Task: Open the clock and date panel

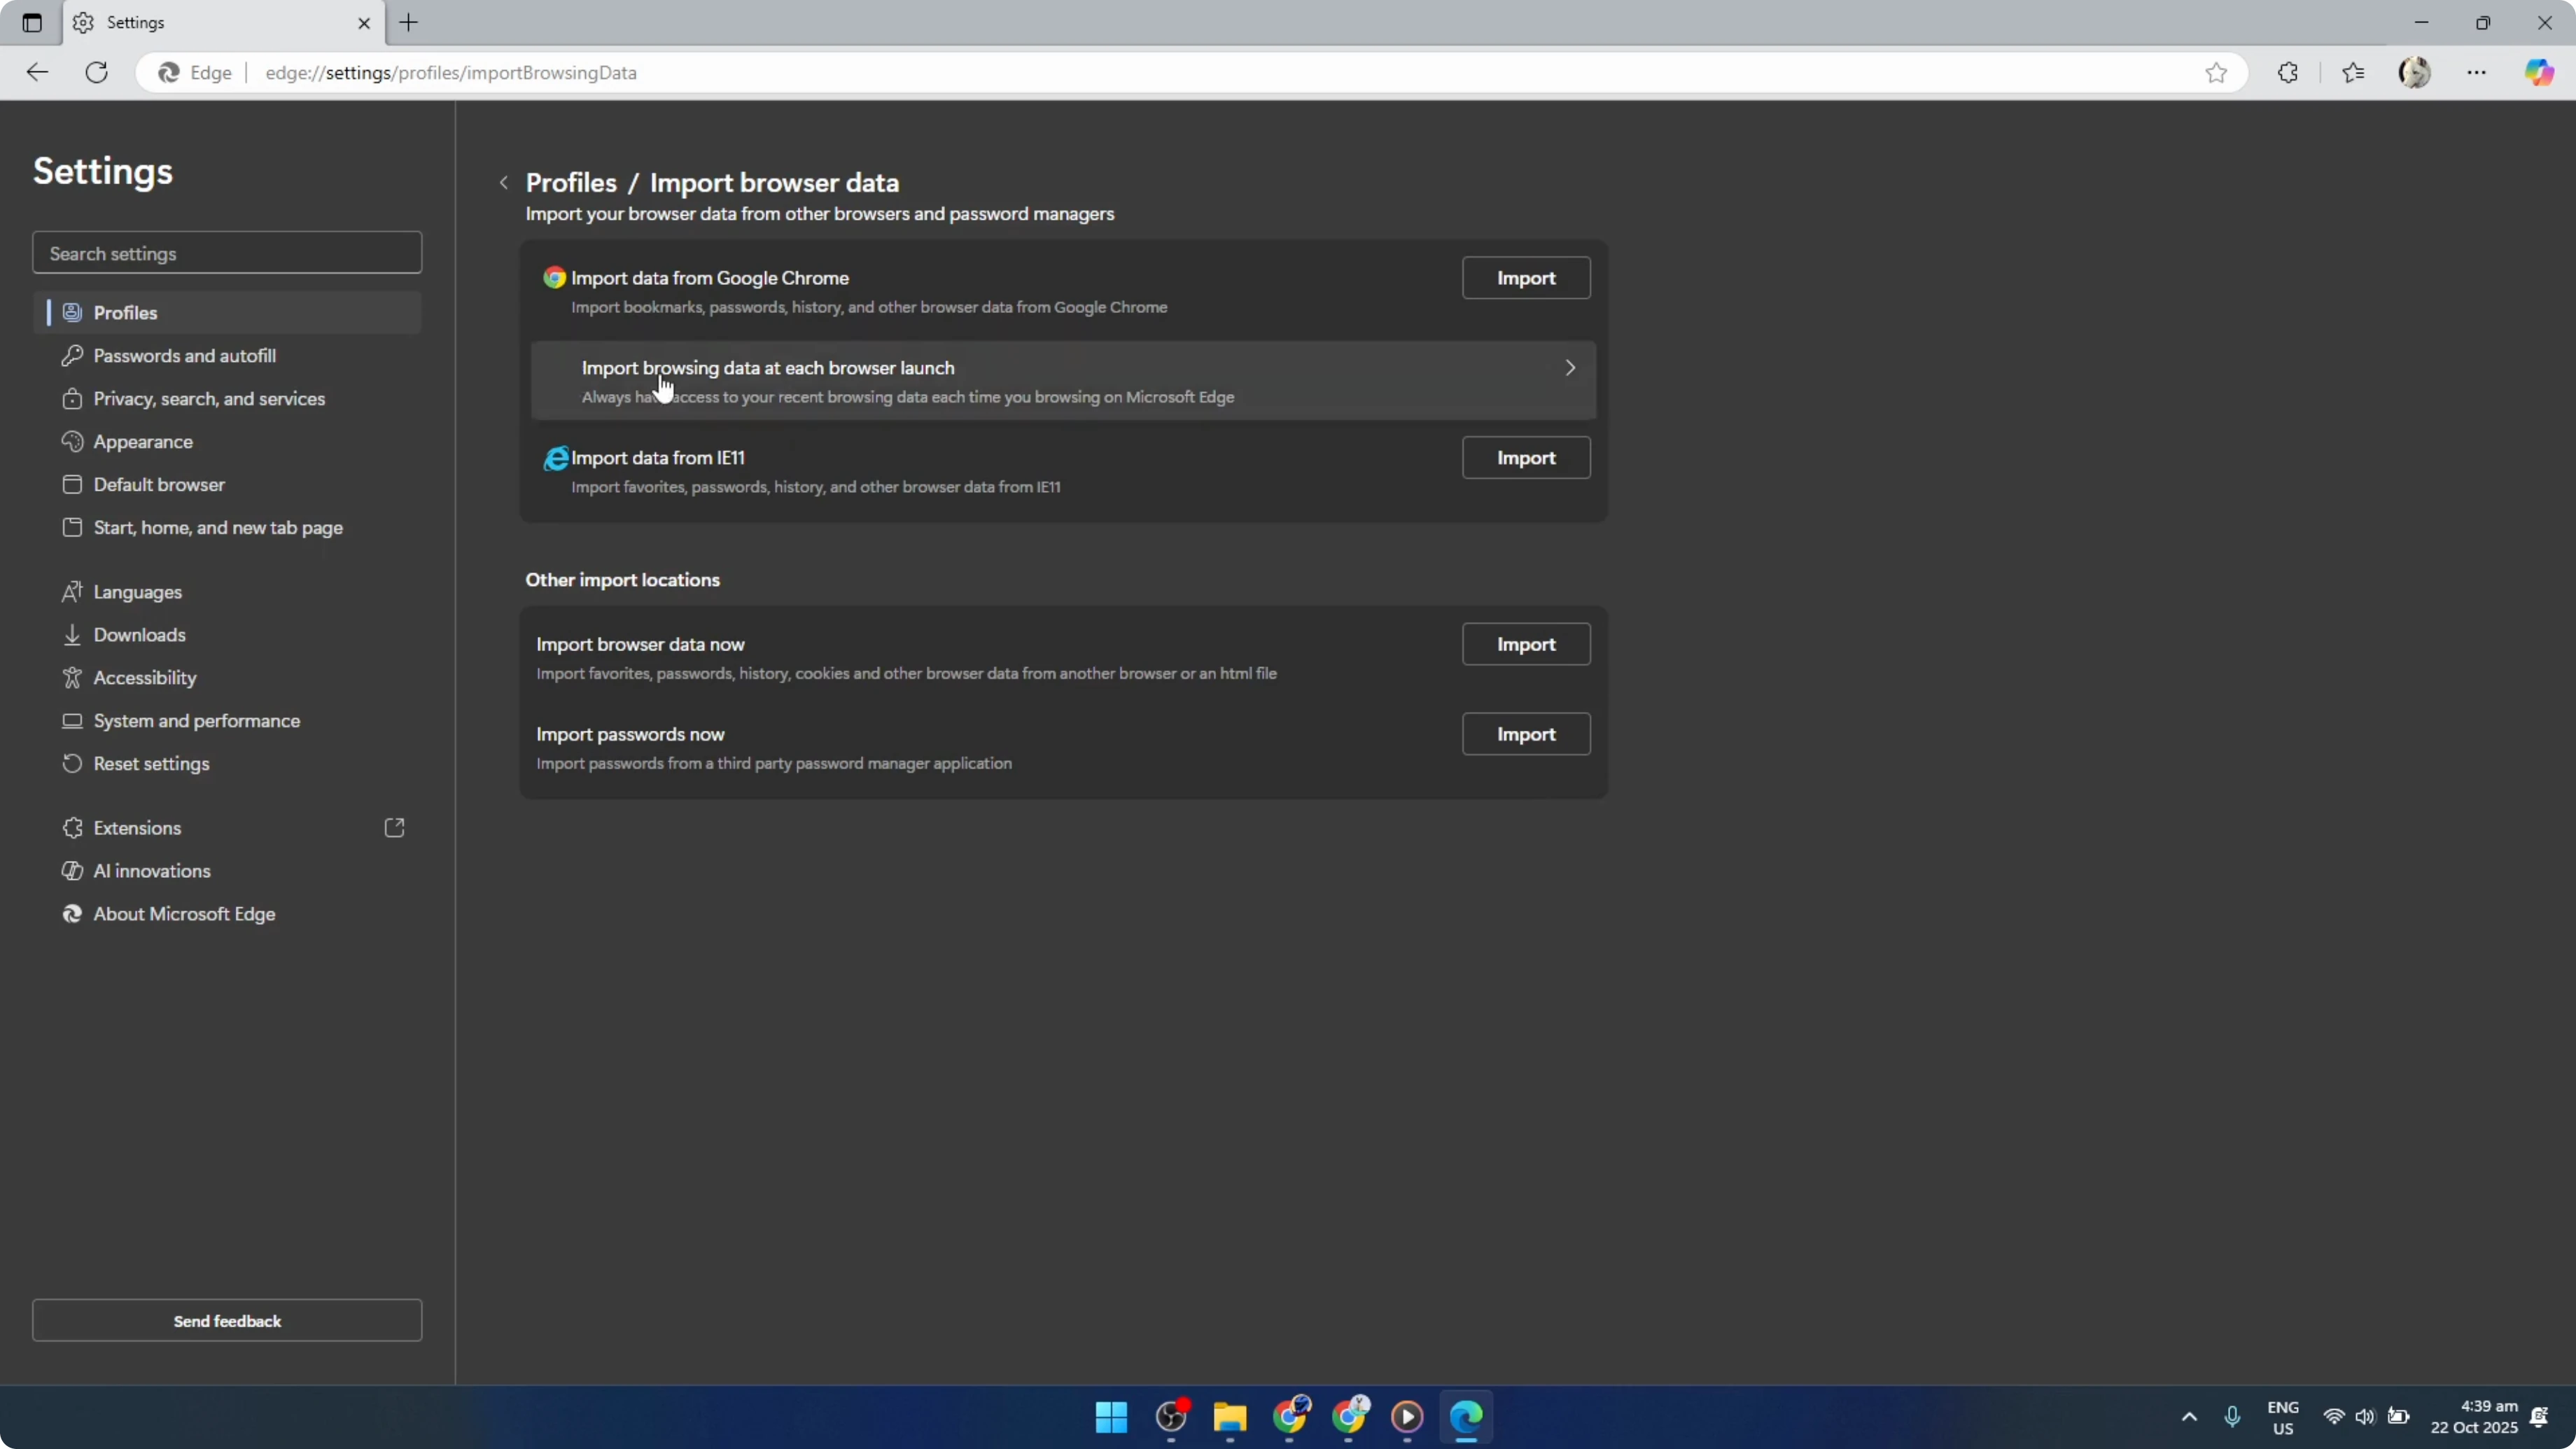Action: 2474,1417
